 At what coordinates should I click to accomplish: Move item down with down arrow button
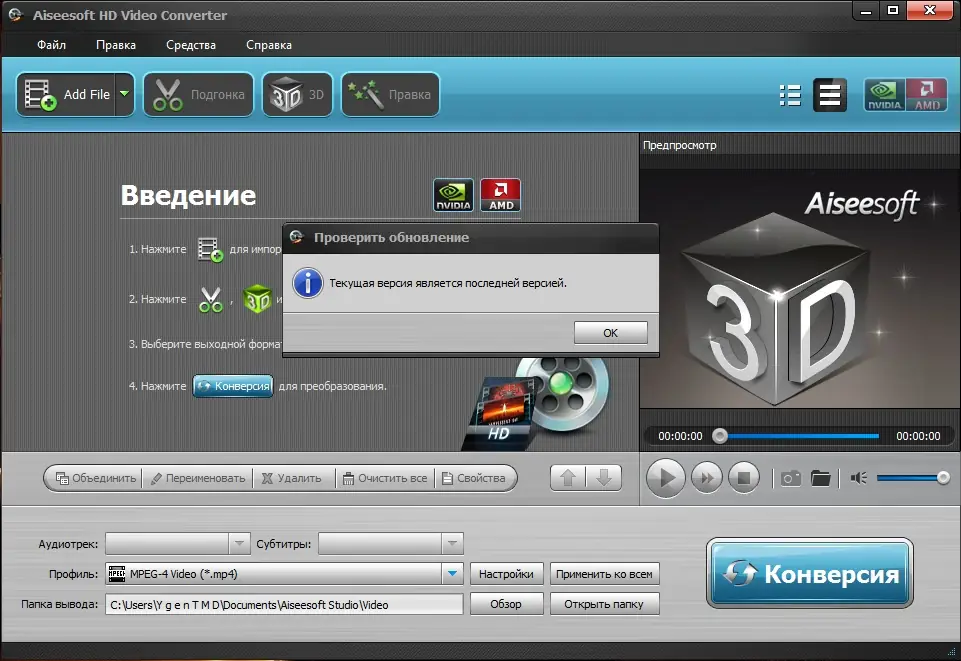(x=604, y=478)
